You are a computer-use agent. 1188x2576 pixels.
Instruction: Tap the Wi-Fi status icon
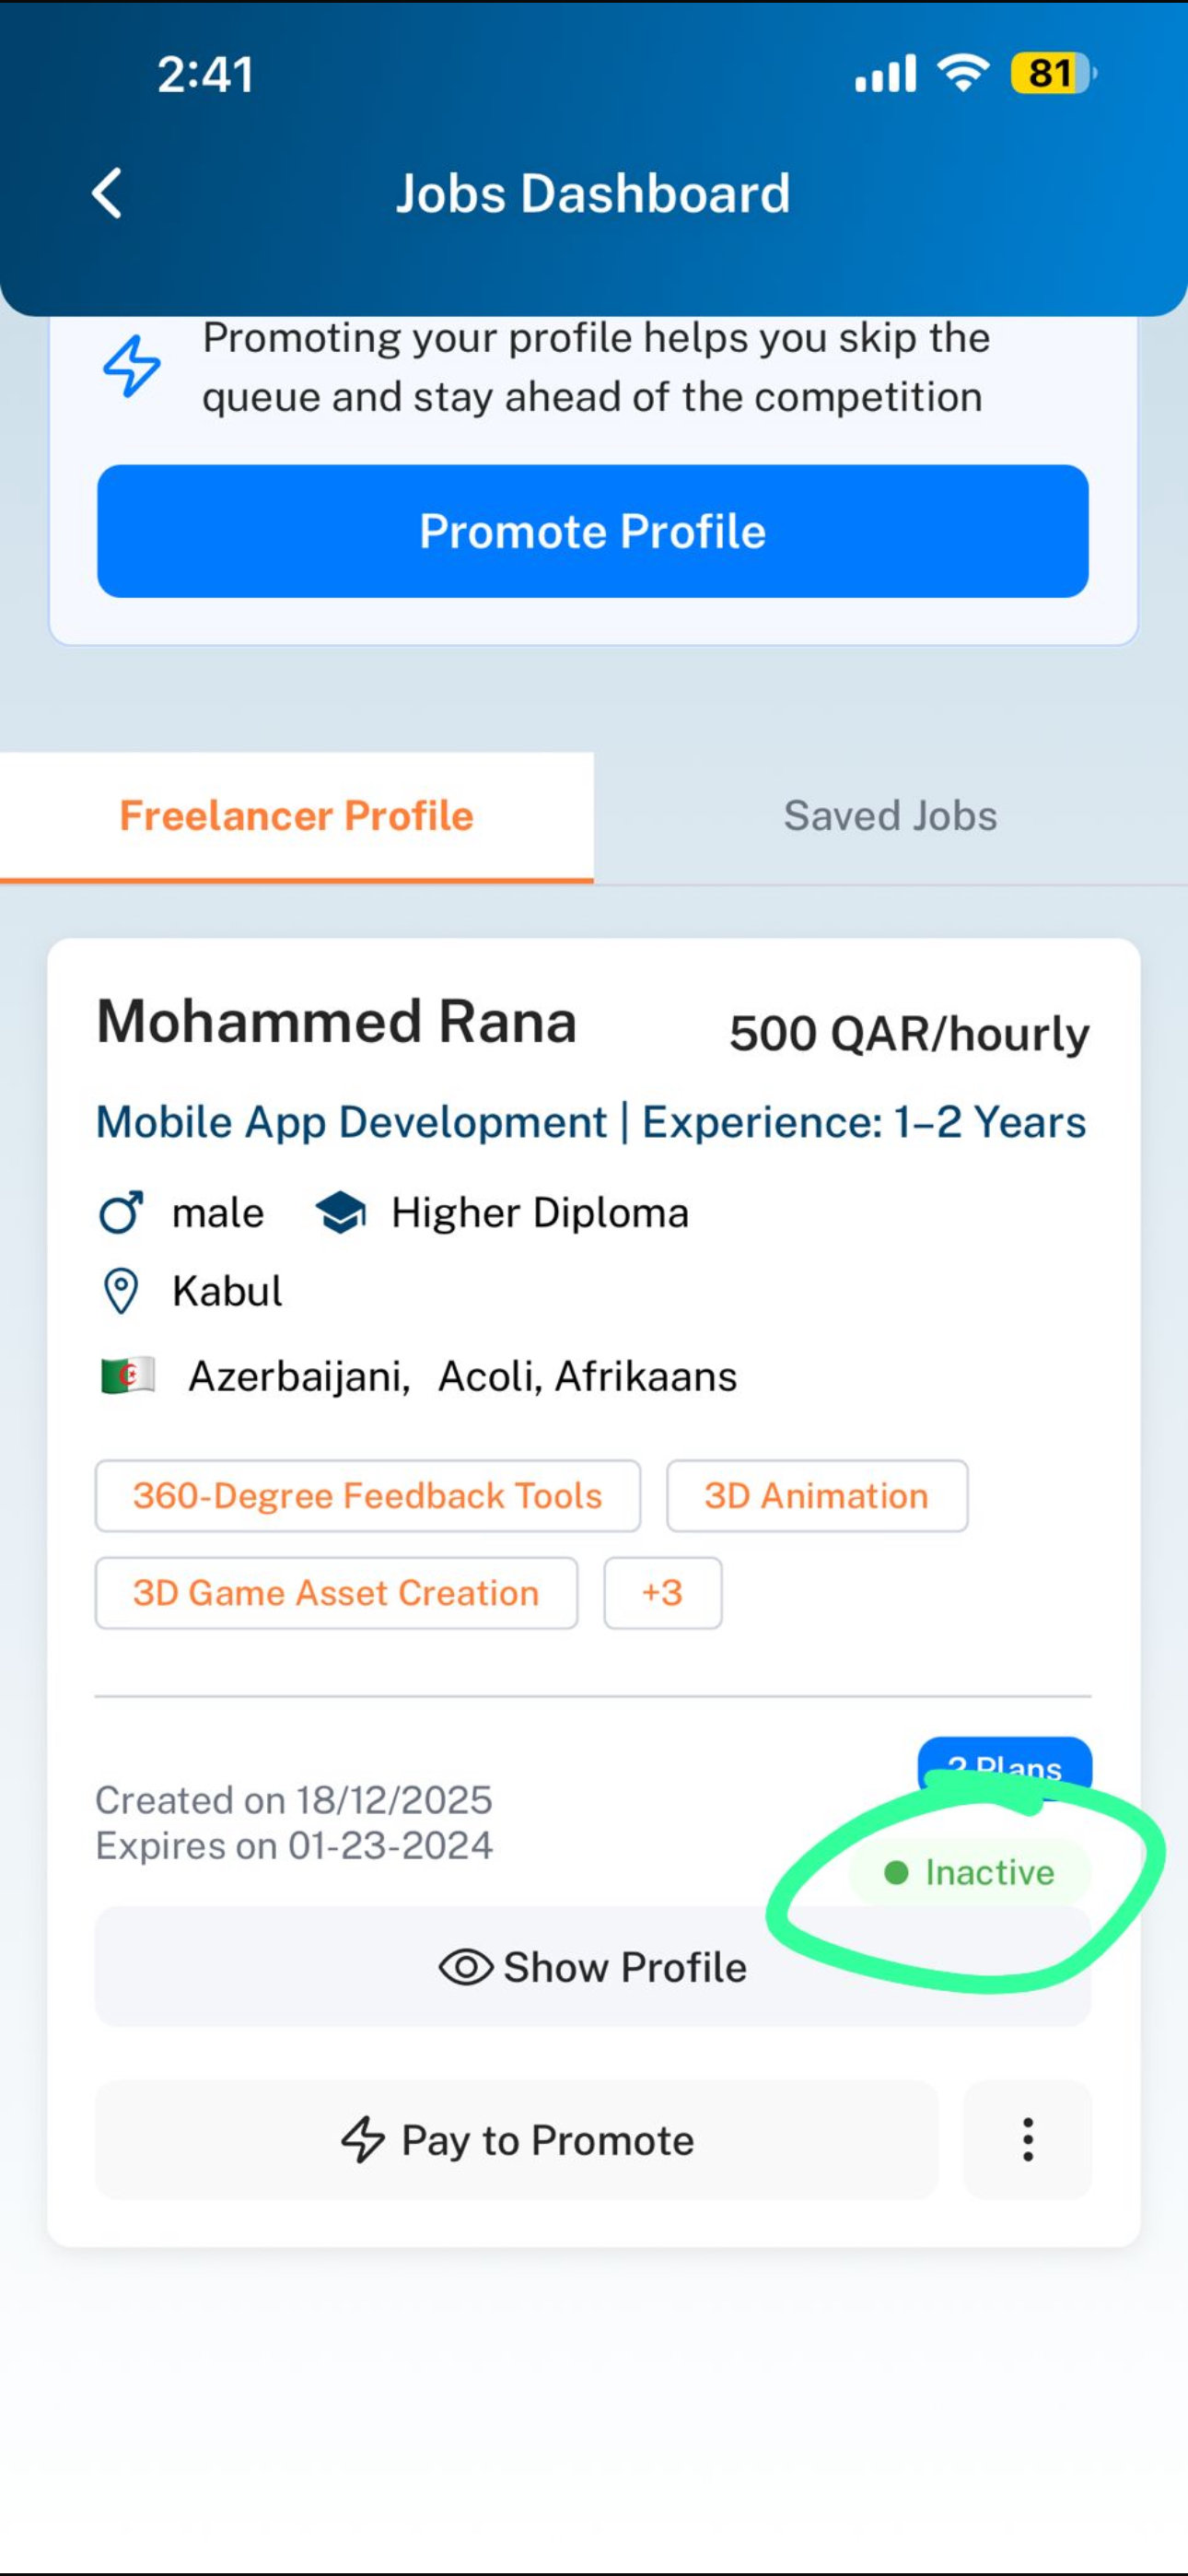[962, 74]
